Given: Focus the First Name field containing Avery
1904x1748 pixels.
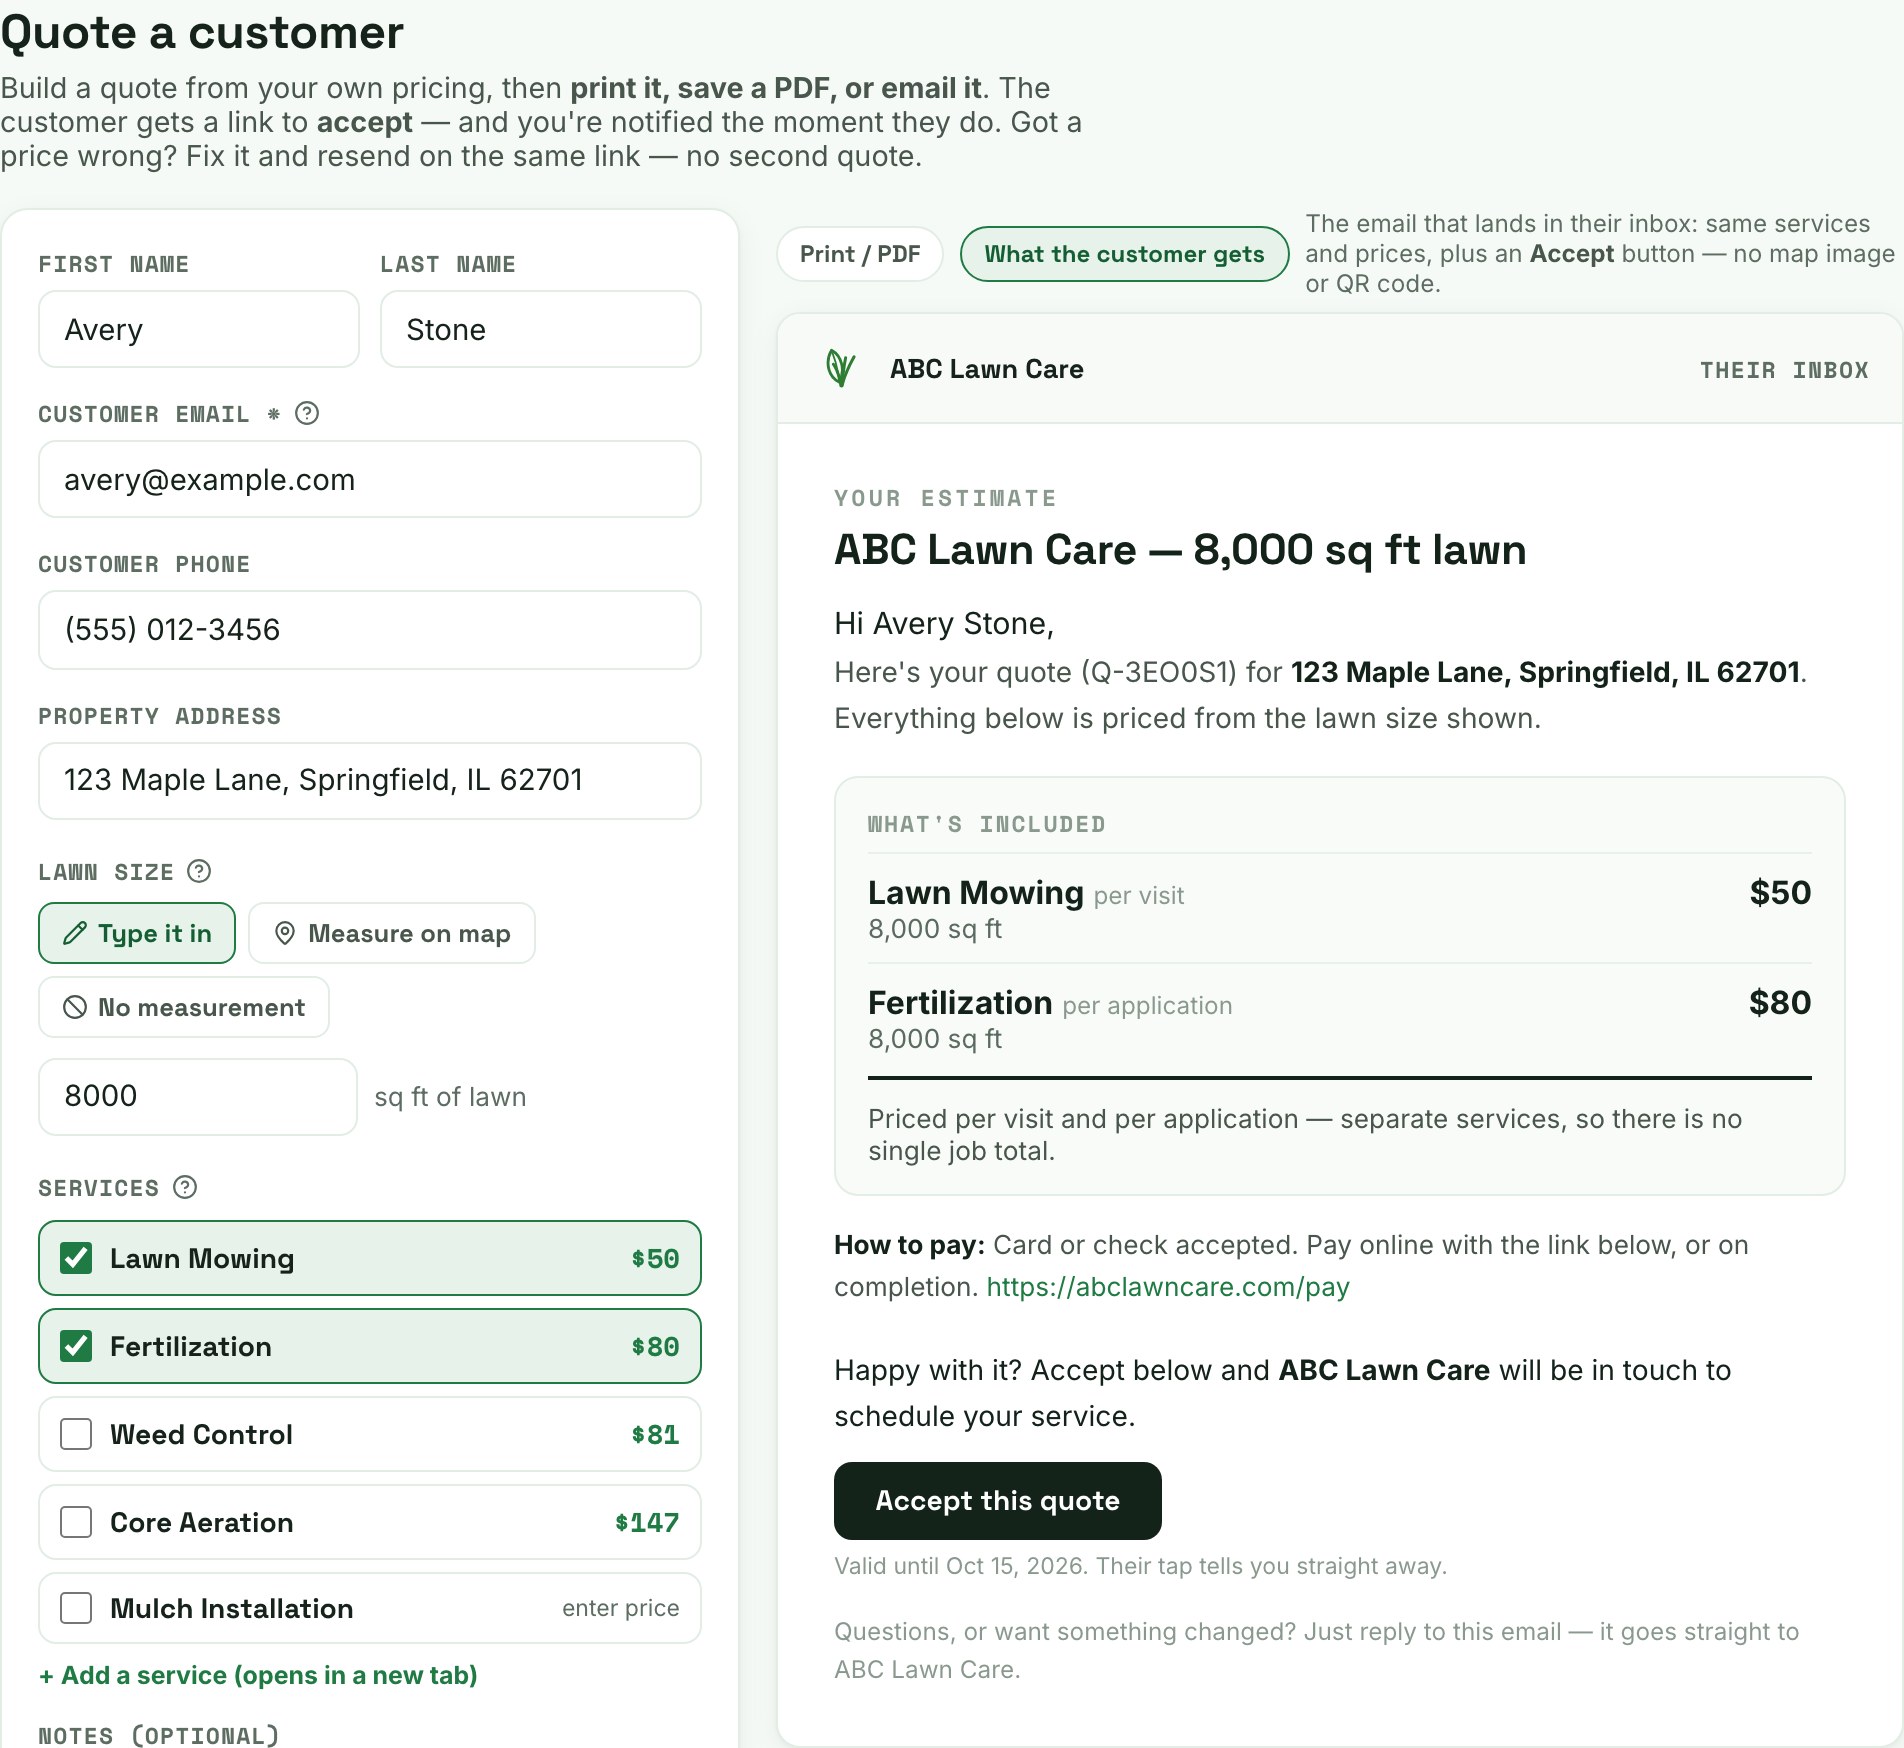Looking at the screenshot, I should click(199, 329).
